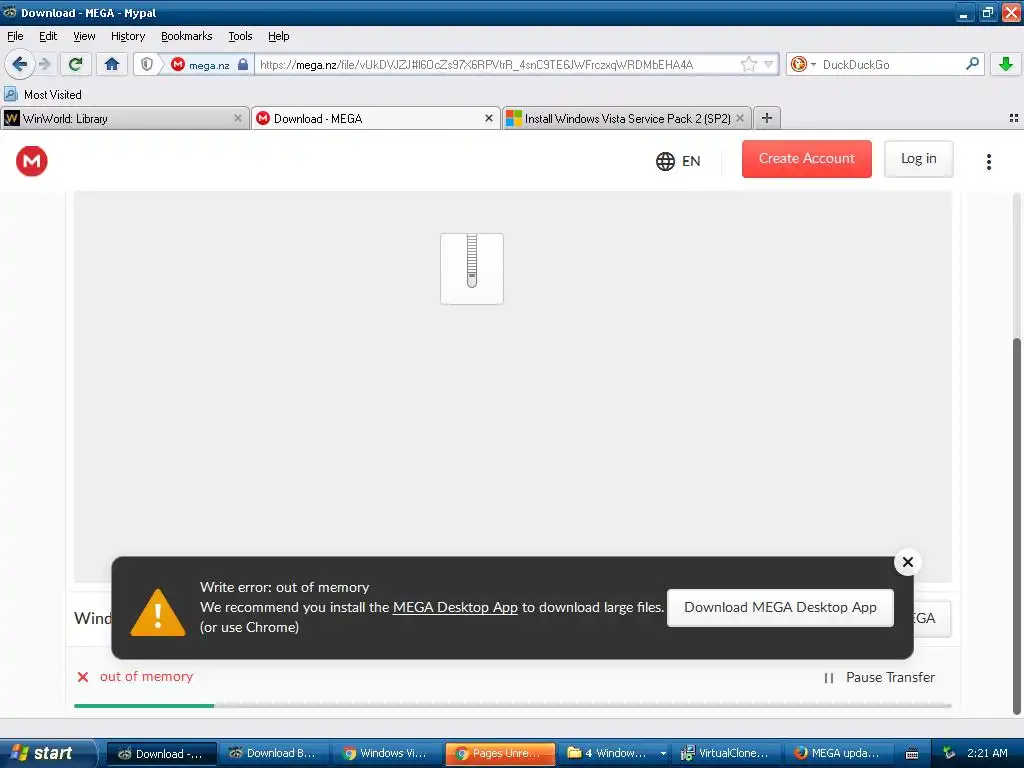Click the DuckDuckGo search box
The height and width of the screenshot is (768, 1024).
(x=889, y=64)
